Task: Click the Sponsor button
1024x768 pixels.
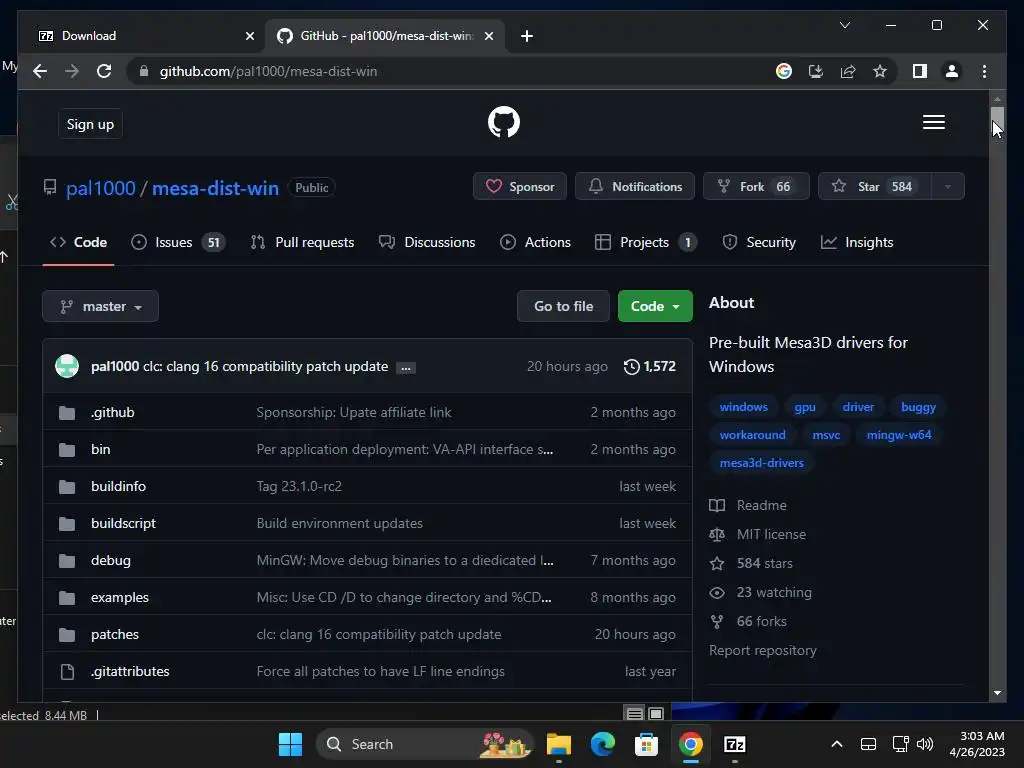Action: tap(520, 187)
